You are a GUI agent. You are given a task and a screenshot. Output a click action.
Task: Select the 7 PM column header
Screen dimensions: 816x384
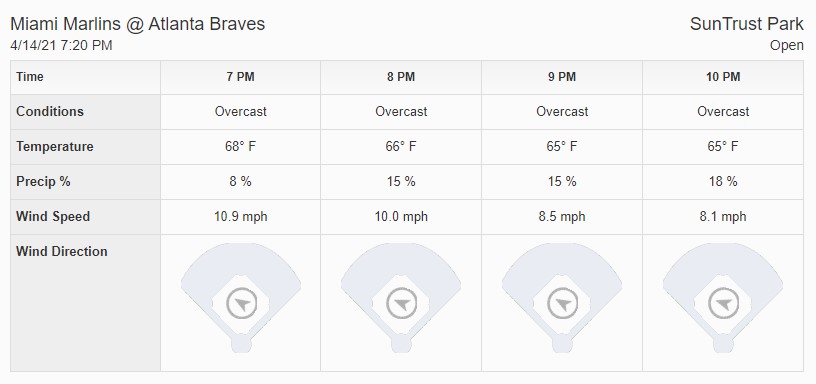coord(240,77)
